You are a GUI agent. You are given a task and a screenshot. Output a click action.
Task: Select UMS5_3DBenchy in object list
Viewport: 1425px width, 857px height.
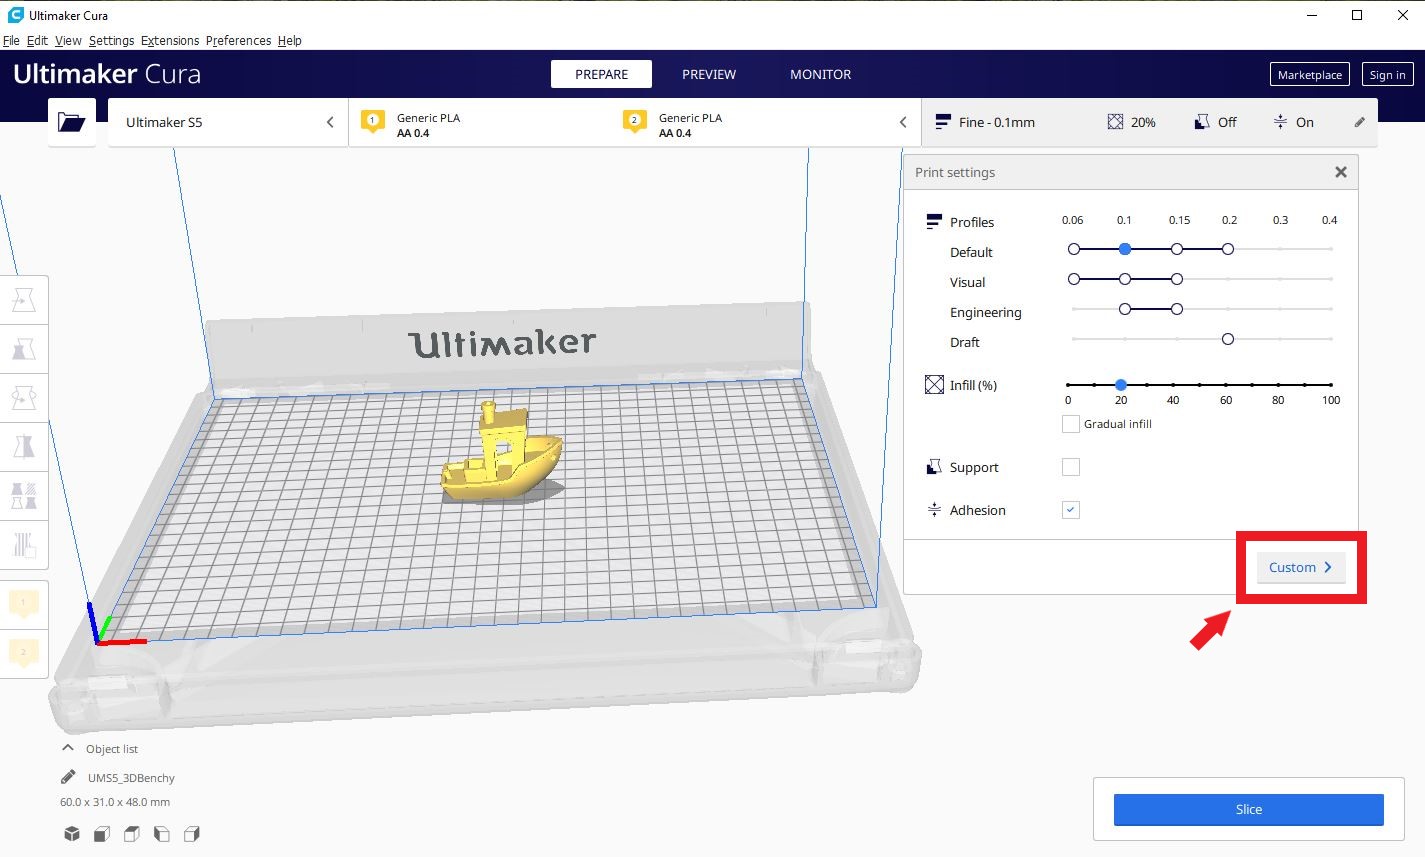(x=131, y=778)
